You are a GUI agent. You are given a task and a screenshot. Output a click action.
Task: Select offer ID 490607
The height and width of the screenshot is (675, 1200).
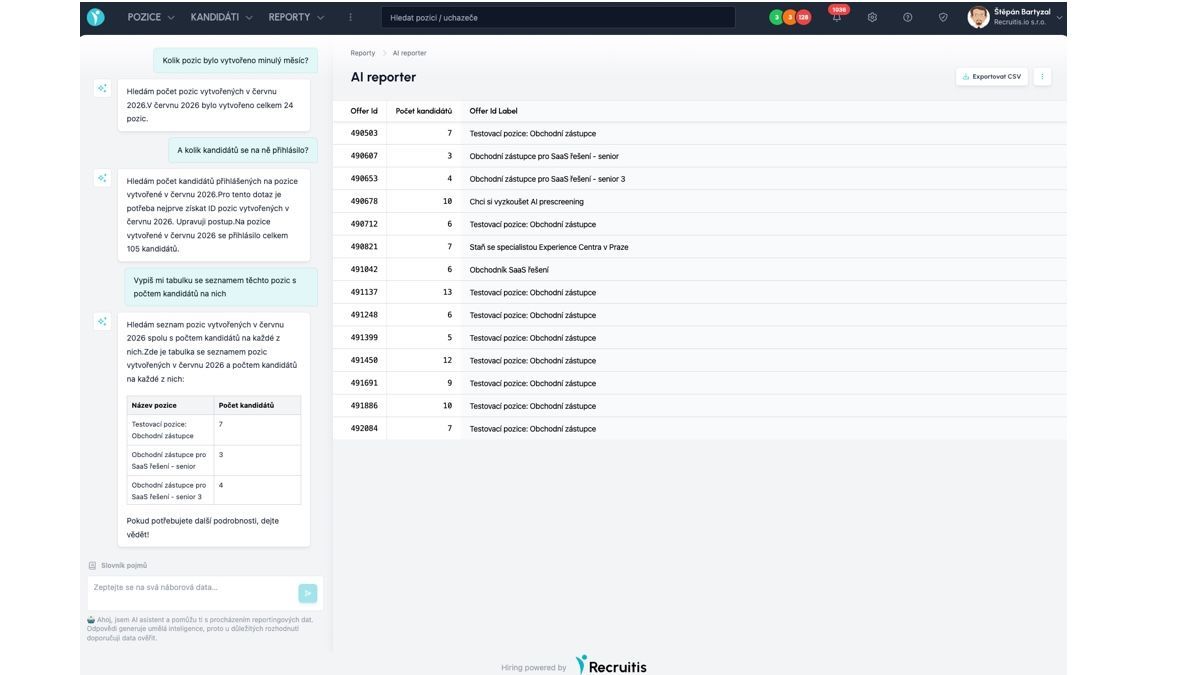point(364,156)
